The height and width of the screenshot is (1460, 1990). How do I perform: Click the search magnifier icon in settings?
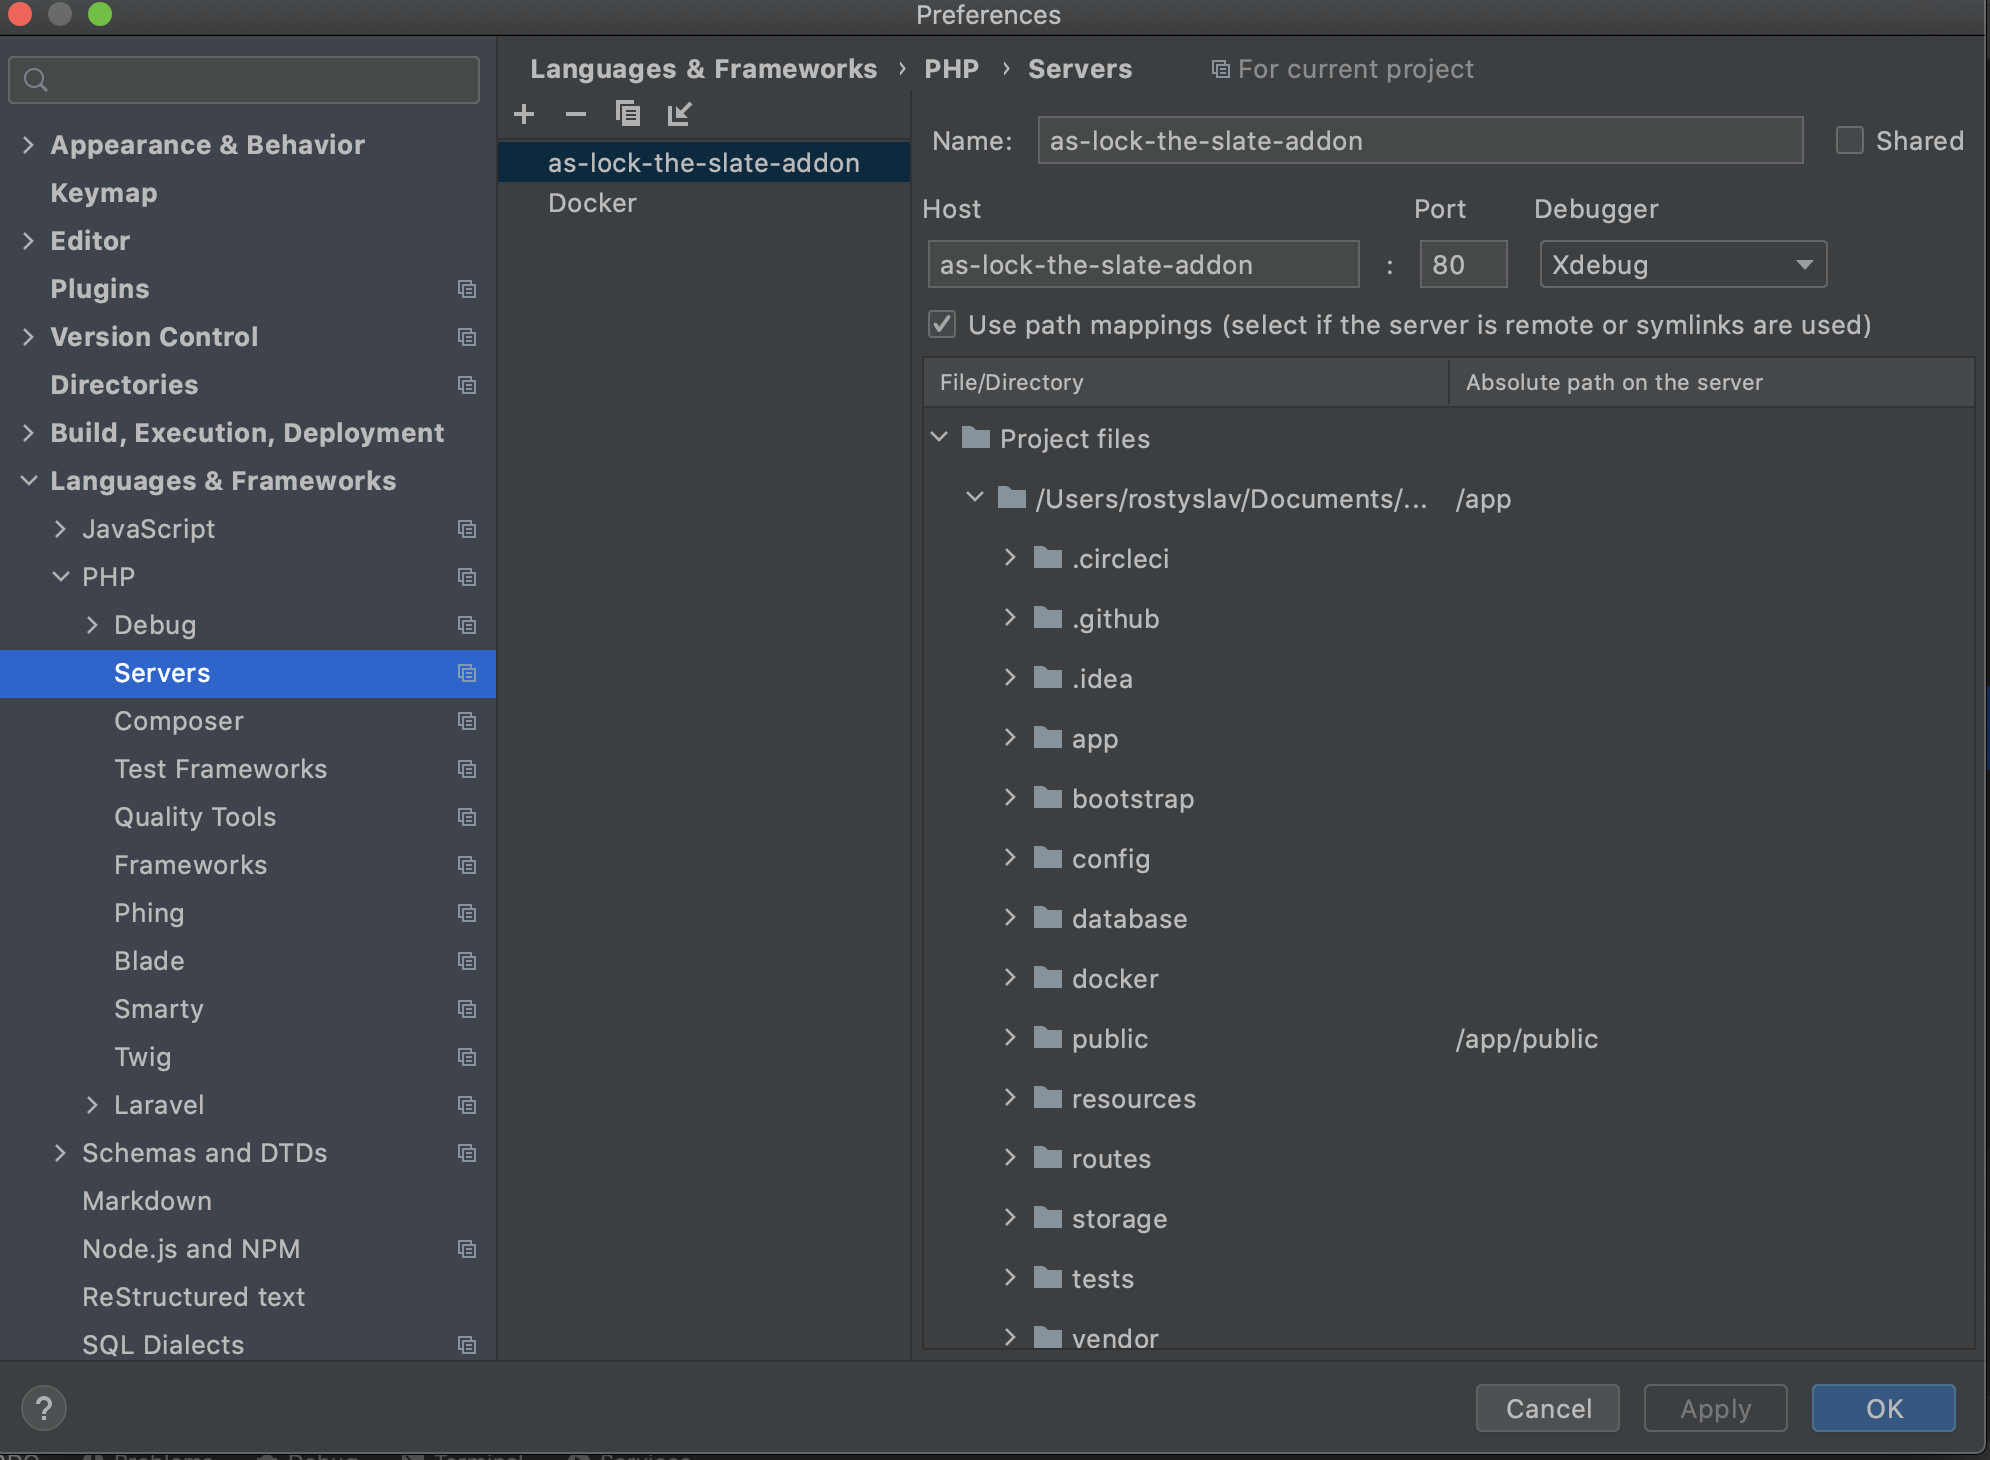coord(36,80)
